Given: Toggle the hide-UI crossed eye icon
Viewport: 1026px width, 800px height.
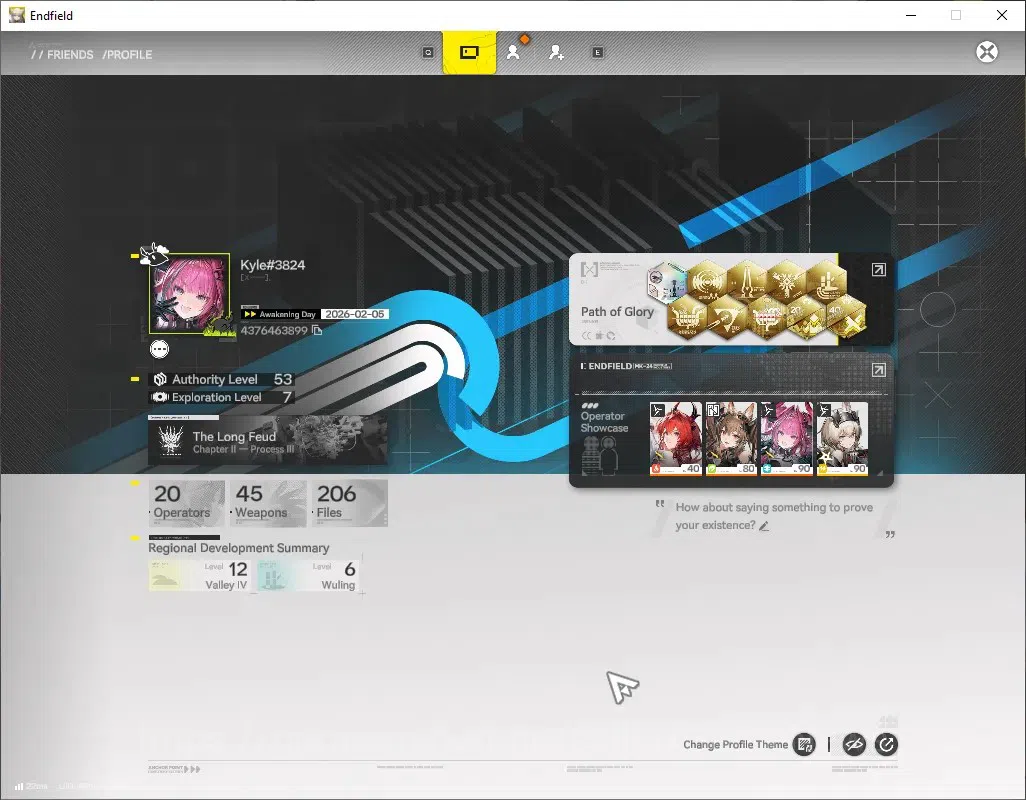Looking at the screenshot, I should (854, 744).
